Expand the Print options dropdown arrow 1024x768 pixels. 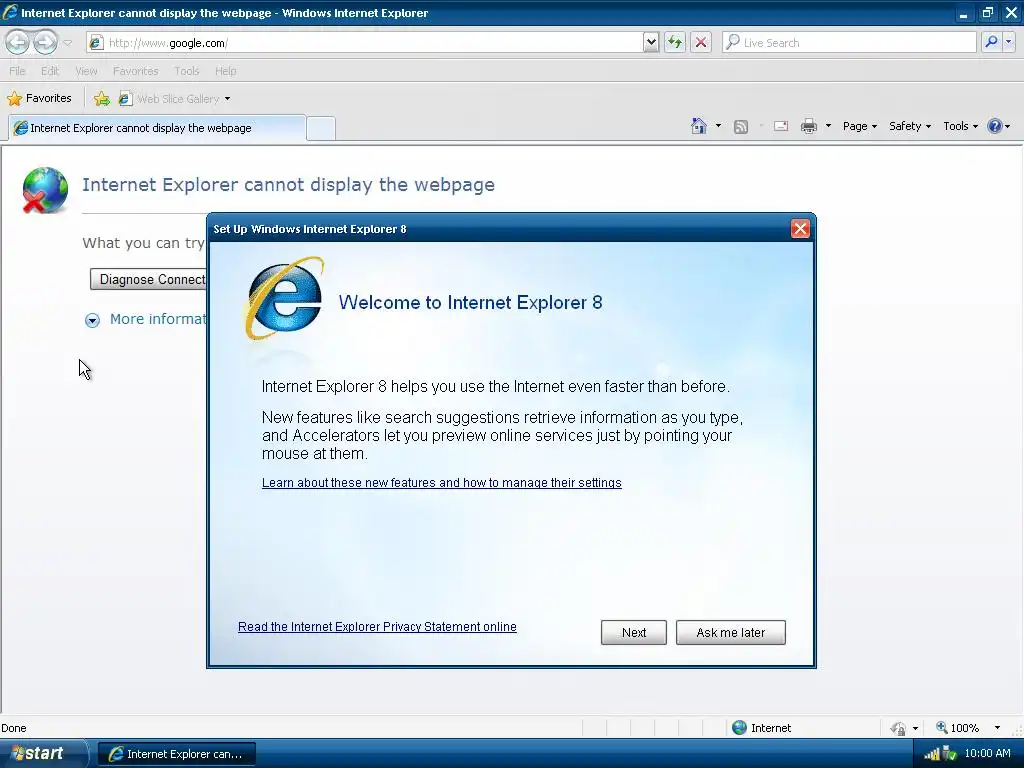click(x=828, y=126)
